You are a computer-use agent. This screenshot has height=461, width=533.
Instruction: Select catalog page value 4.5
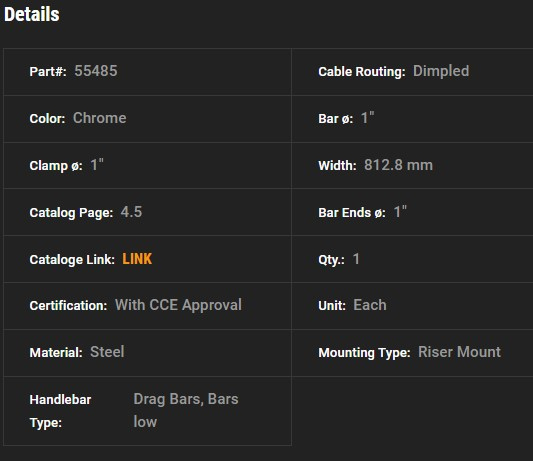(x=131, y=212)
